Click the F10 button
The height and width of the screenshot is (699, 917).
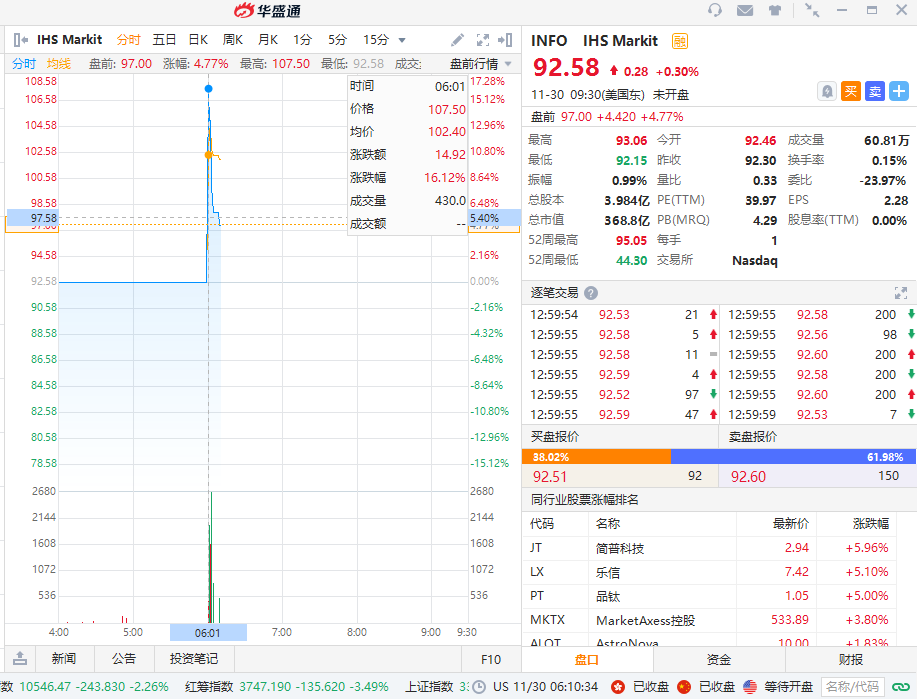click(x=491, y=659)
